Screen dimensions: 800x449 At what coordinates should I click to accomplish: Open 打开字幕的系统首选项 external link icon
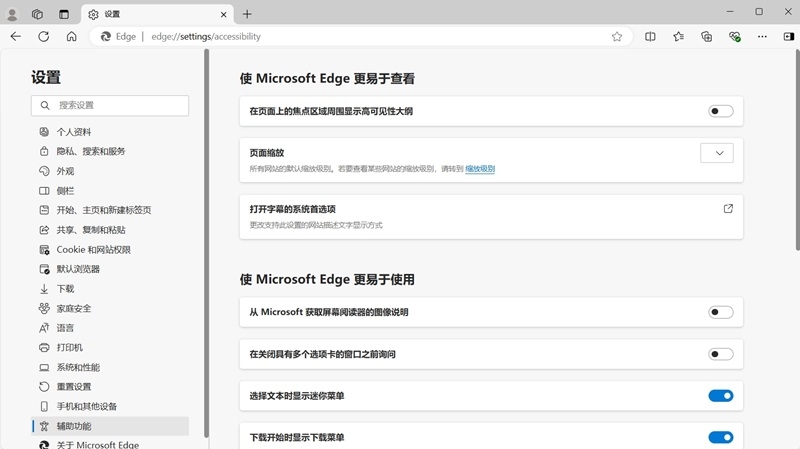(x=728, y=209)
